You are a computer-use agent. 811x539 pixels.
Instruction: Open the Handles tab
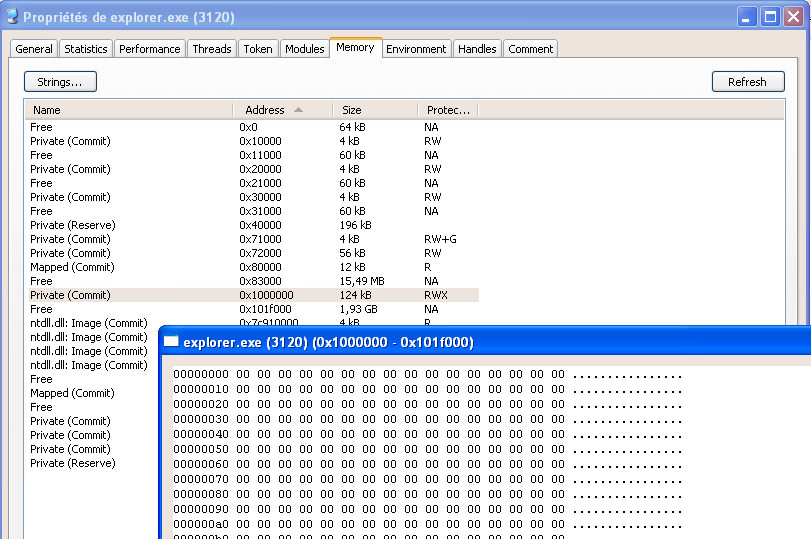point(477,49)
